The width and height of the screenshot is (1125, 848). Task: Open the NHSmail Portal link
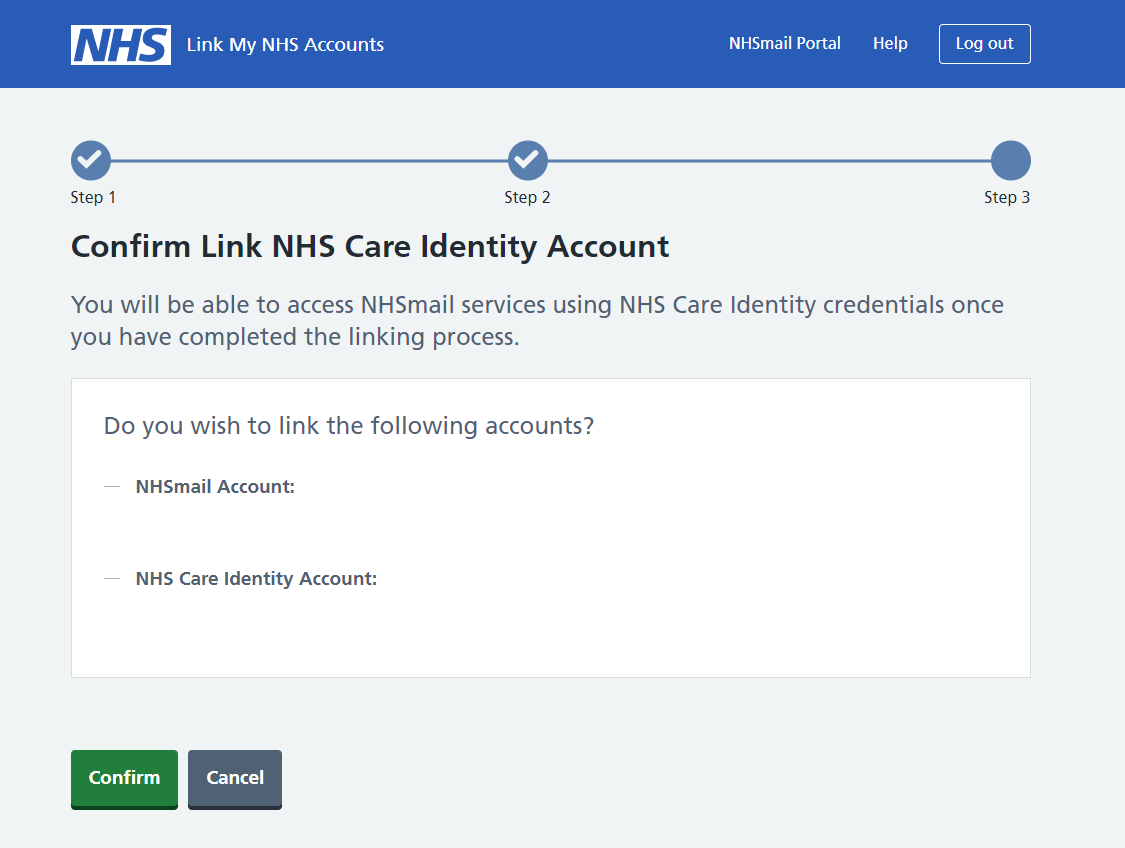click(x=784, y=44)
